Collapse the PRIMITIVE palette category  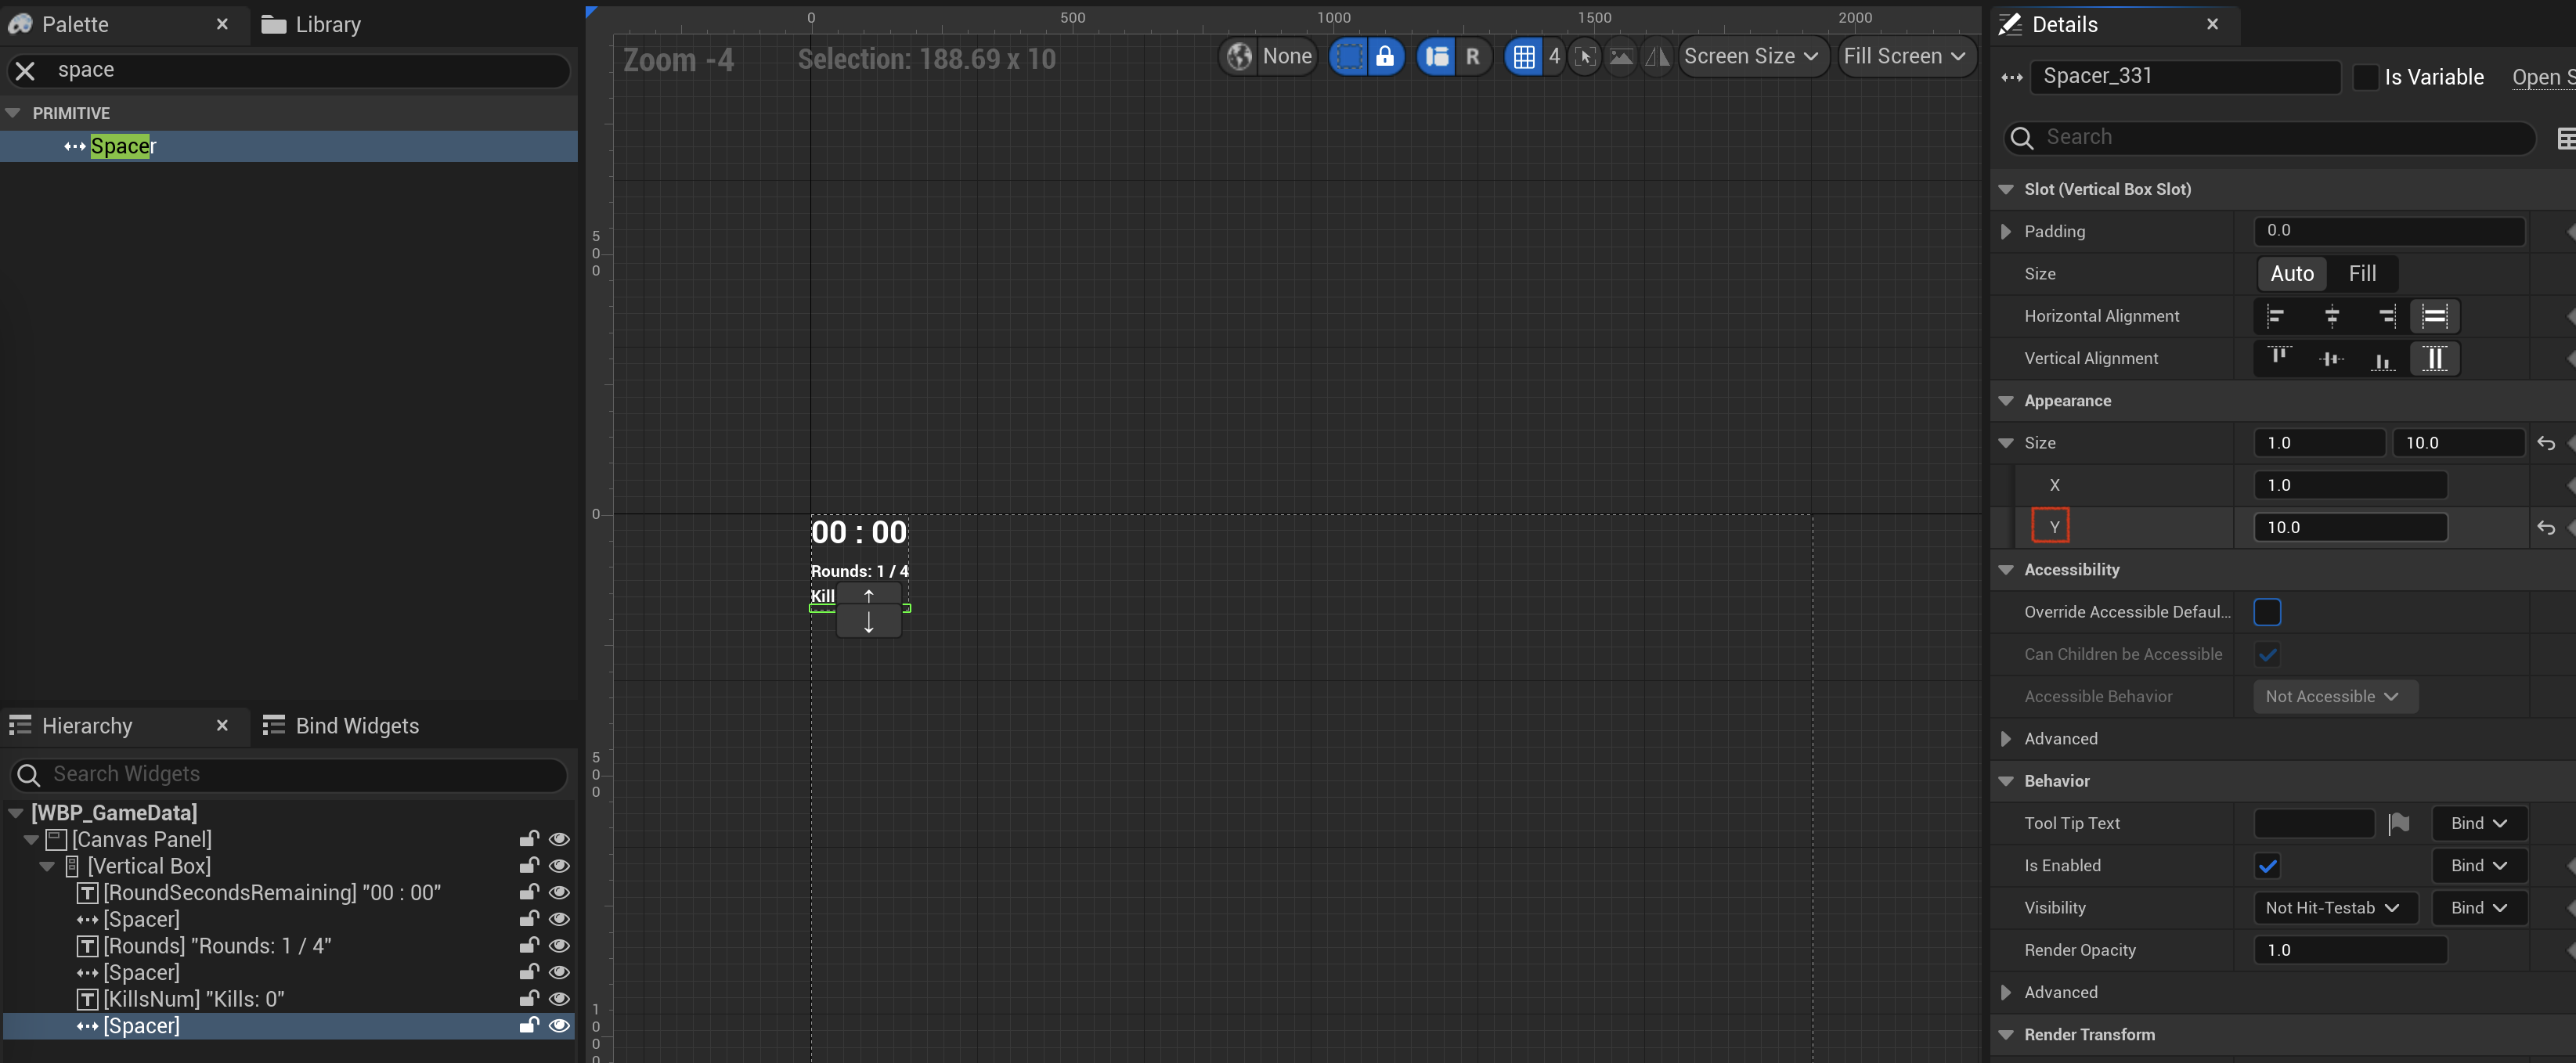[x=13, y=113]
